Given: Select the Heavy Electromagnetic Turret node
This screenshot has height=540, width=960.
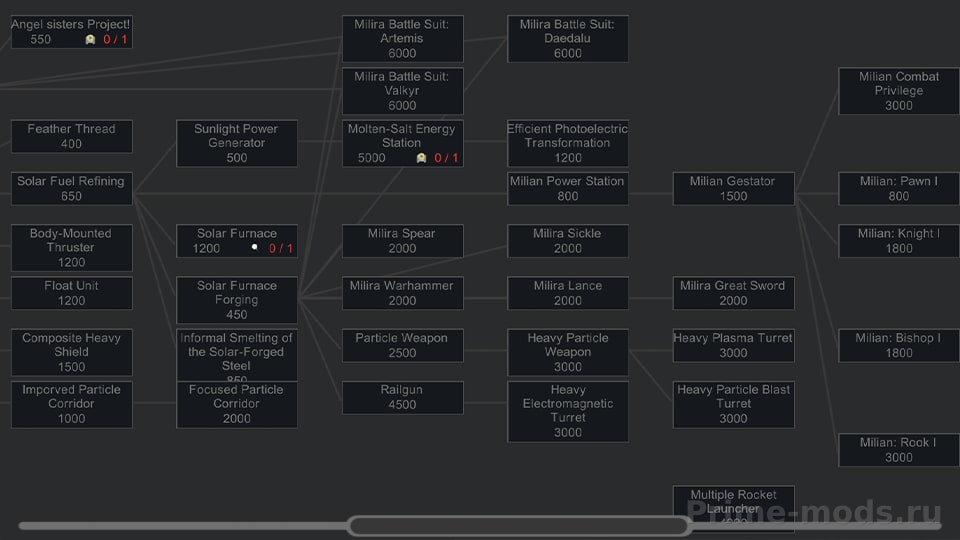Looking at the screenshot, I should 568,411.
